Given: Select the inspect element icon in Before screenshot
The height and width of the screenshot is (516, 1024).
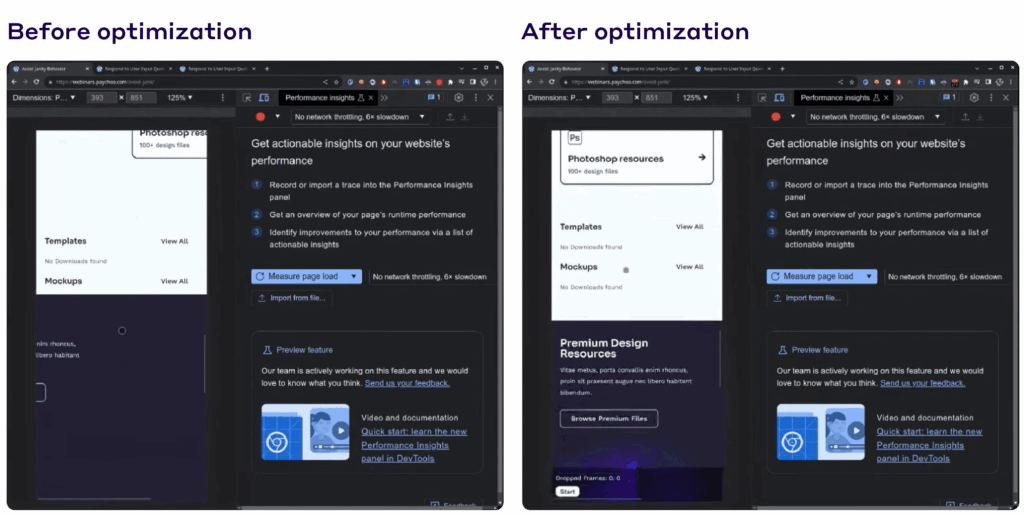Looking at the screenshot, I should click(247, 97).
